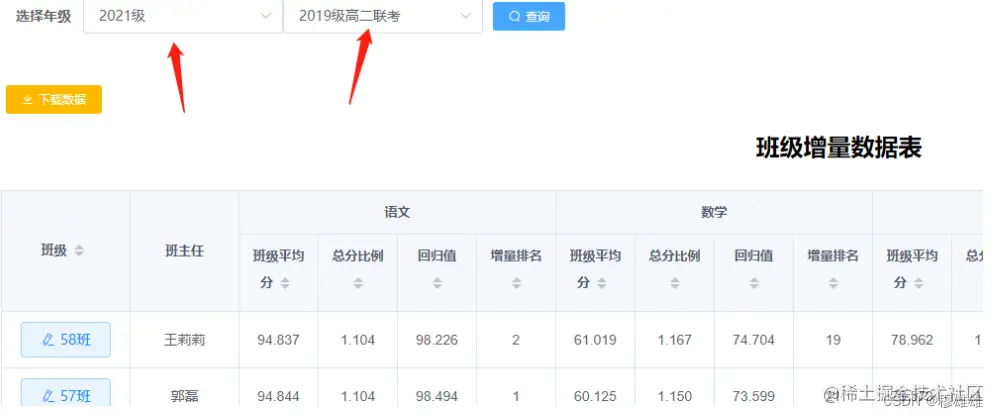Click the 数学 column group header
The image size is (998, 418).
714,212
